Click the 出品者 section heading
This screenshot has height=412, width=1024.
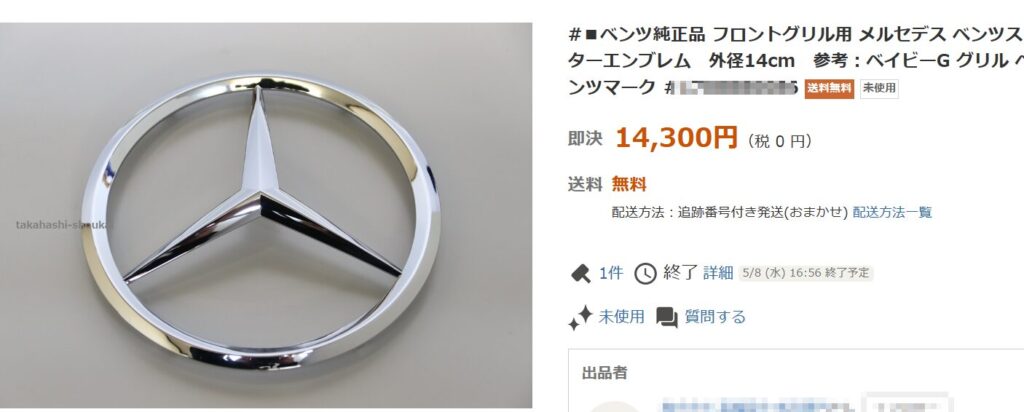[605, 373]
